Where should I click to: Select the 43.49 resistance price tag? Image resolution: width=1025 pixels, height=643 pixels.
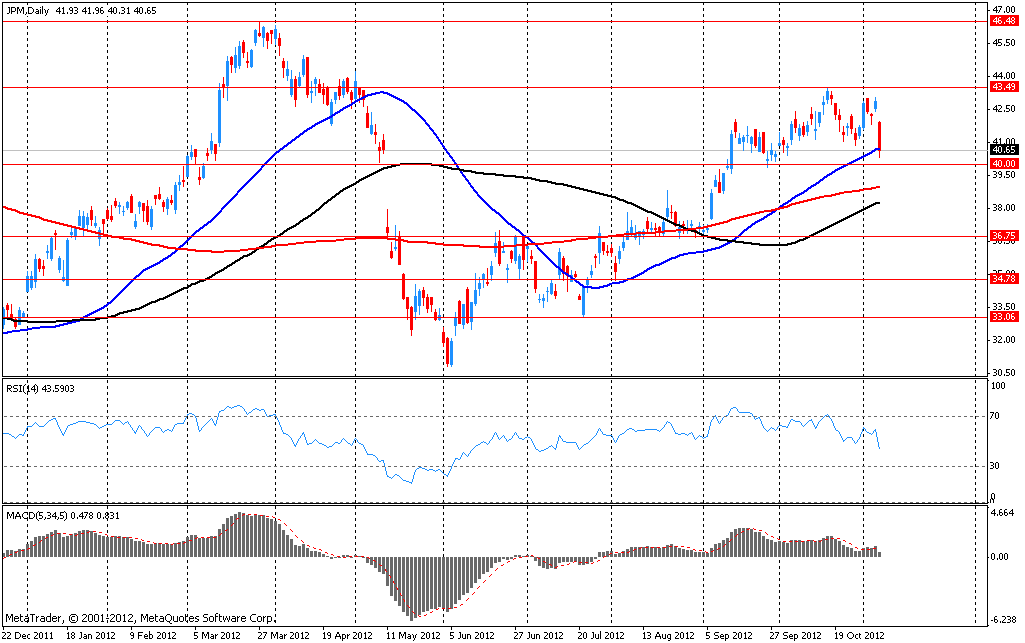tap(1003, 87)
